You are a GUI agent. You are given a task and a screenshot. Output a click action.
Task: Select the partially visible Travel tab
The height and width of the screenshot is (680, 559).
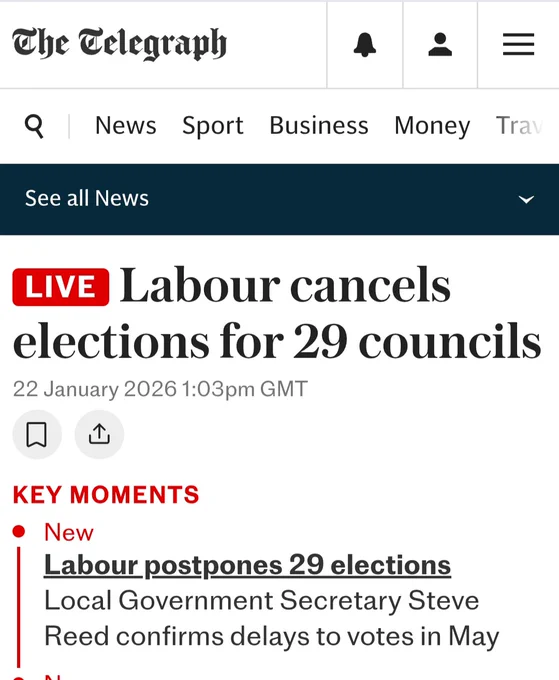[519, 126]
